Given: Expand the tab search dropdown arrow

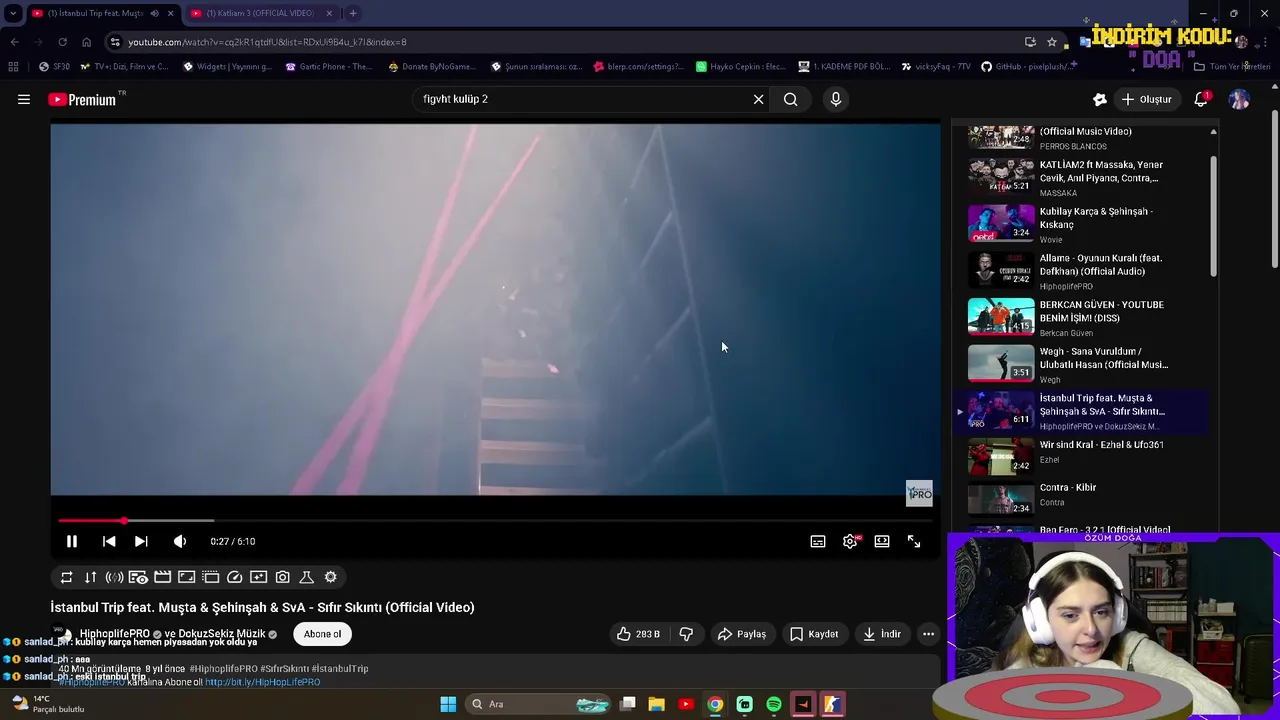Looking at the screenshot, I should click(x=13, y=13).
